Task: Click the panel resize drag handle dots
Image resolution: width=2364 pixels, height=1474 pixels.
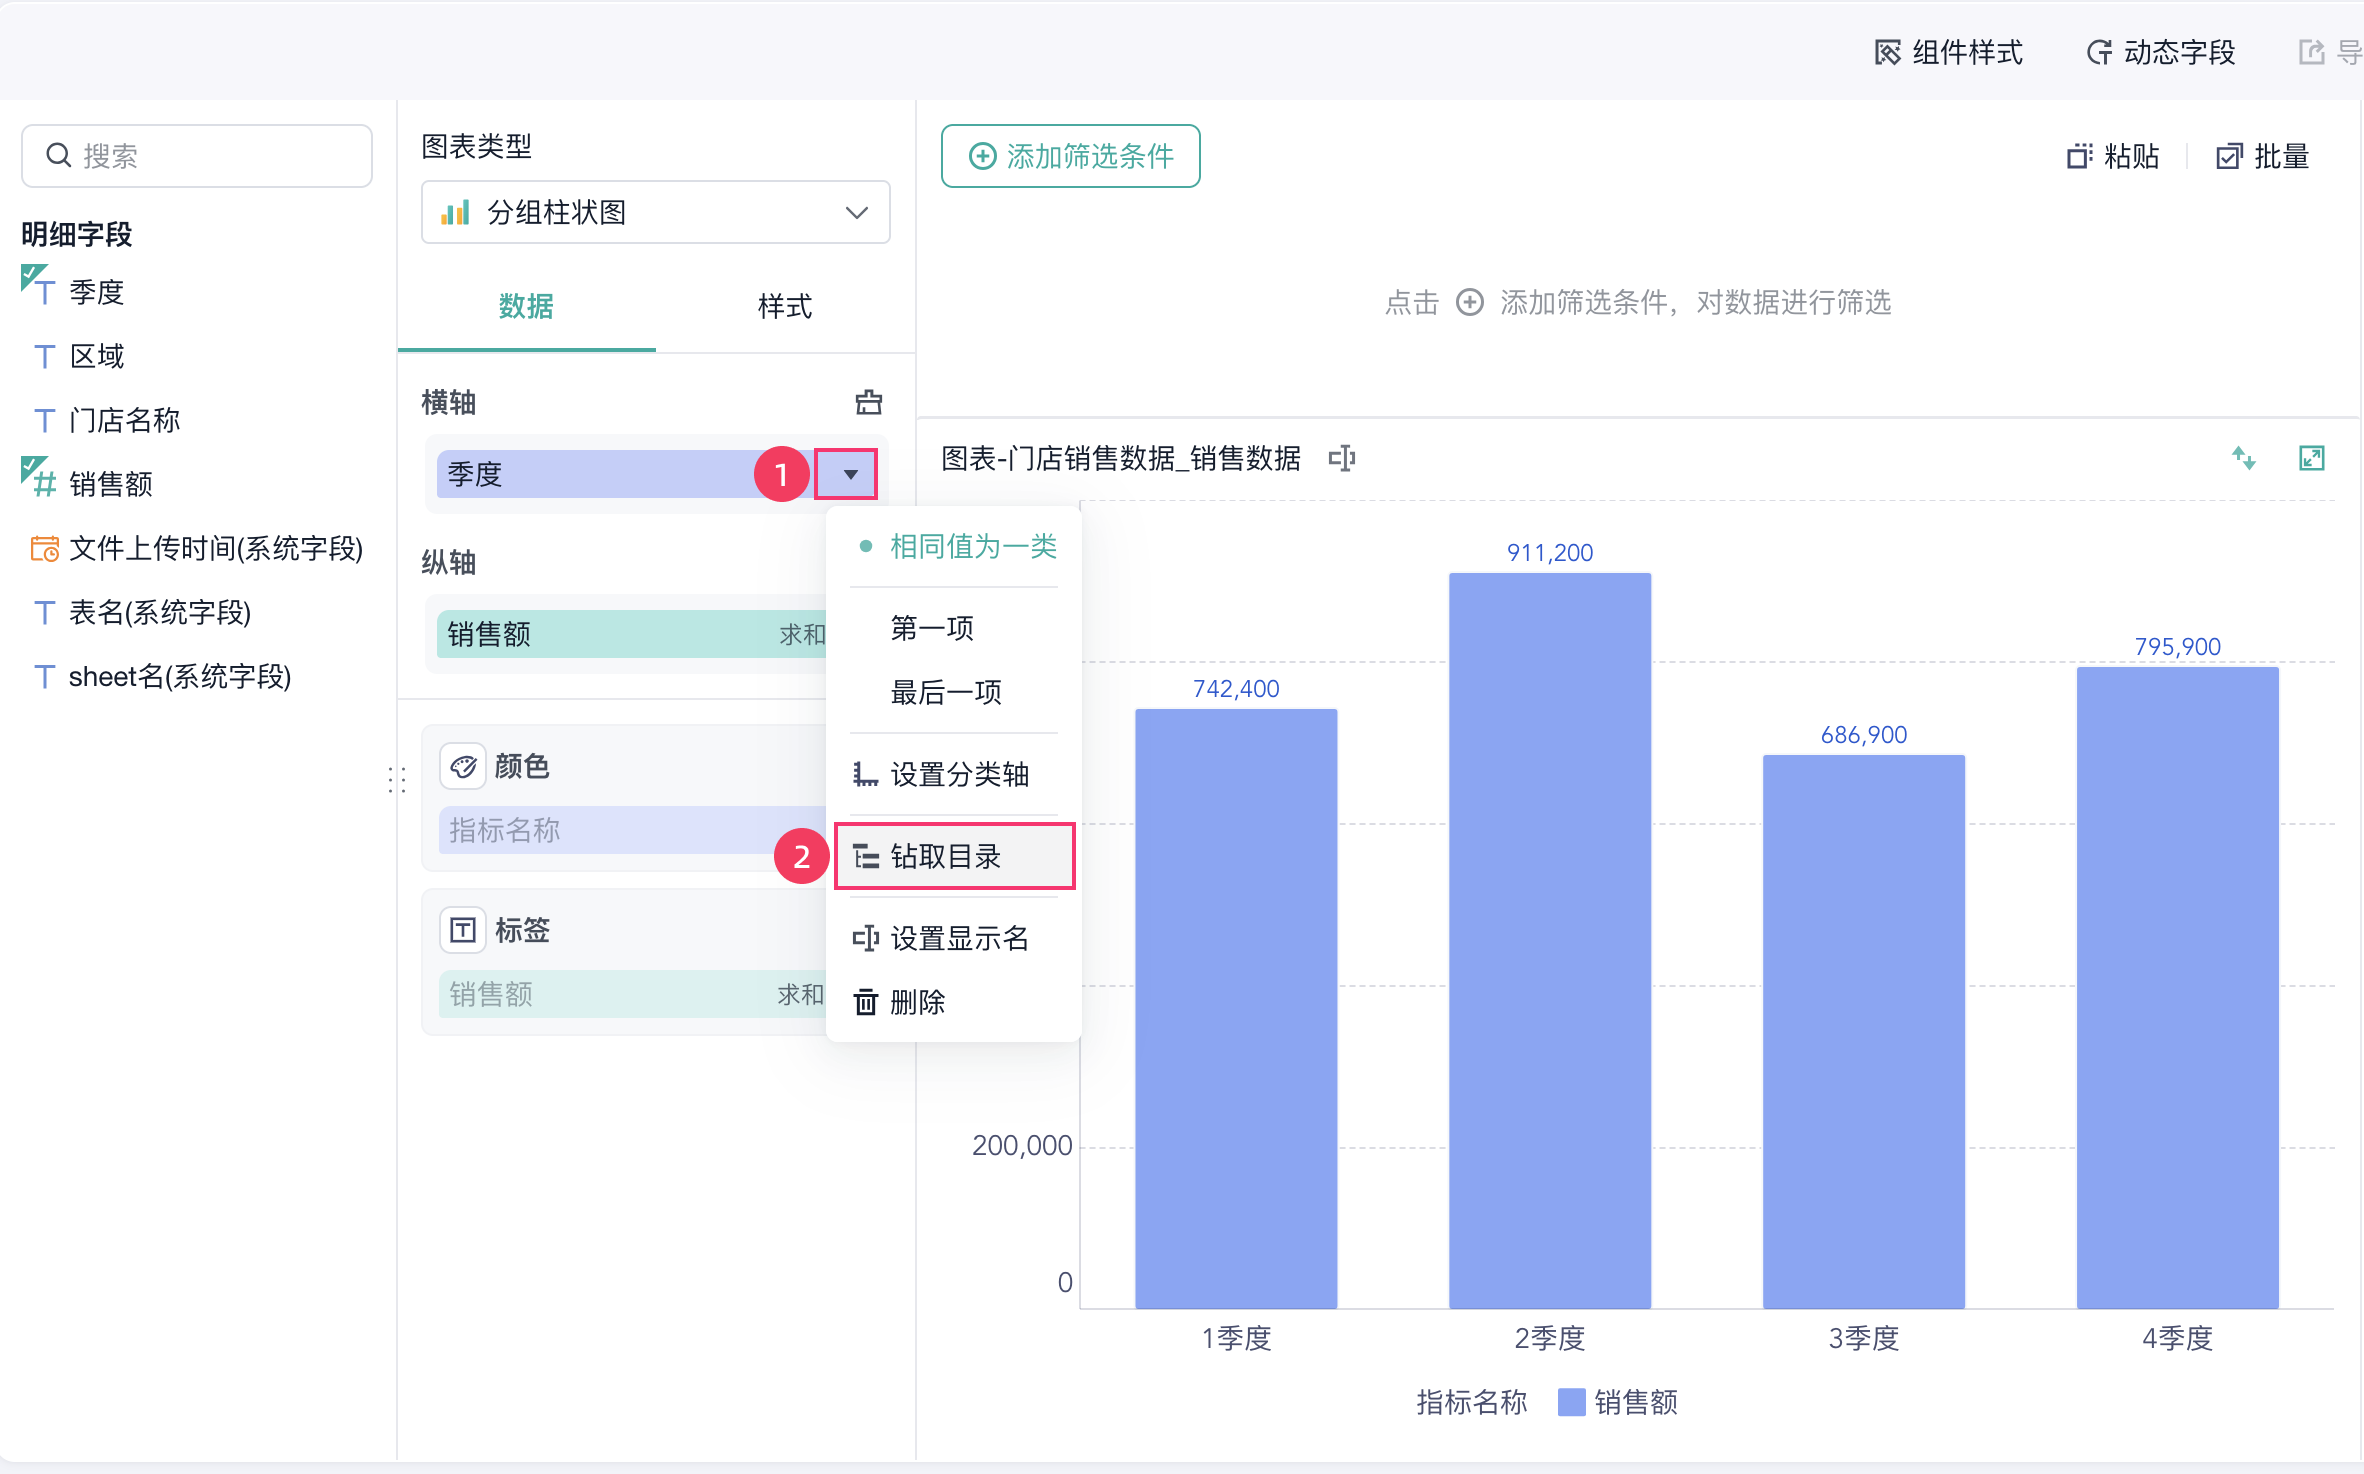Action: (397, 780)
